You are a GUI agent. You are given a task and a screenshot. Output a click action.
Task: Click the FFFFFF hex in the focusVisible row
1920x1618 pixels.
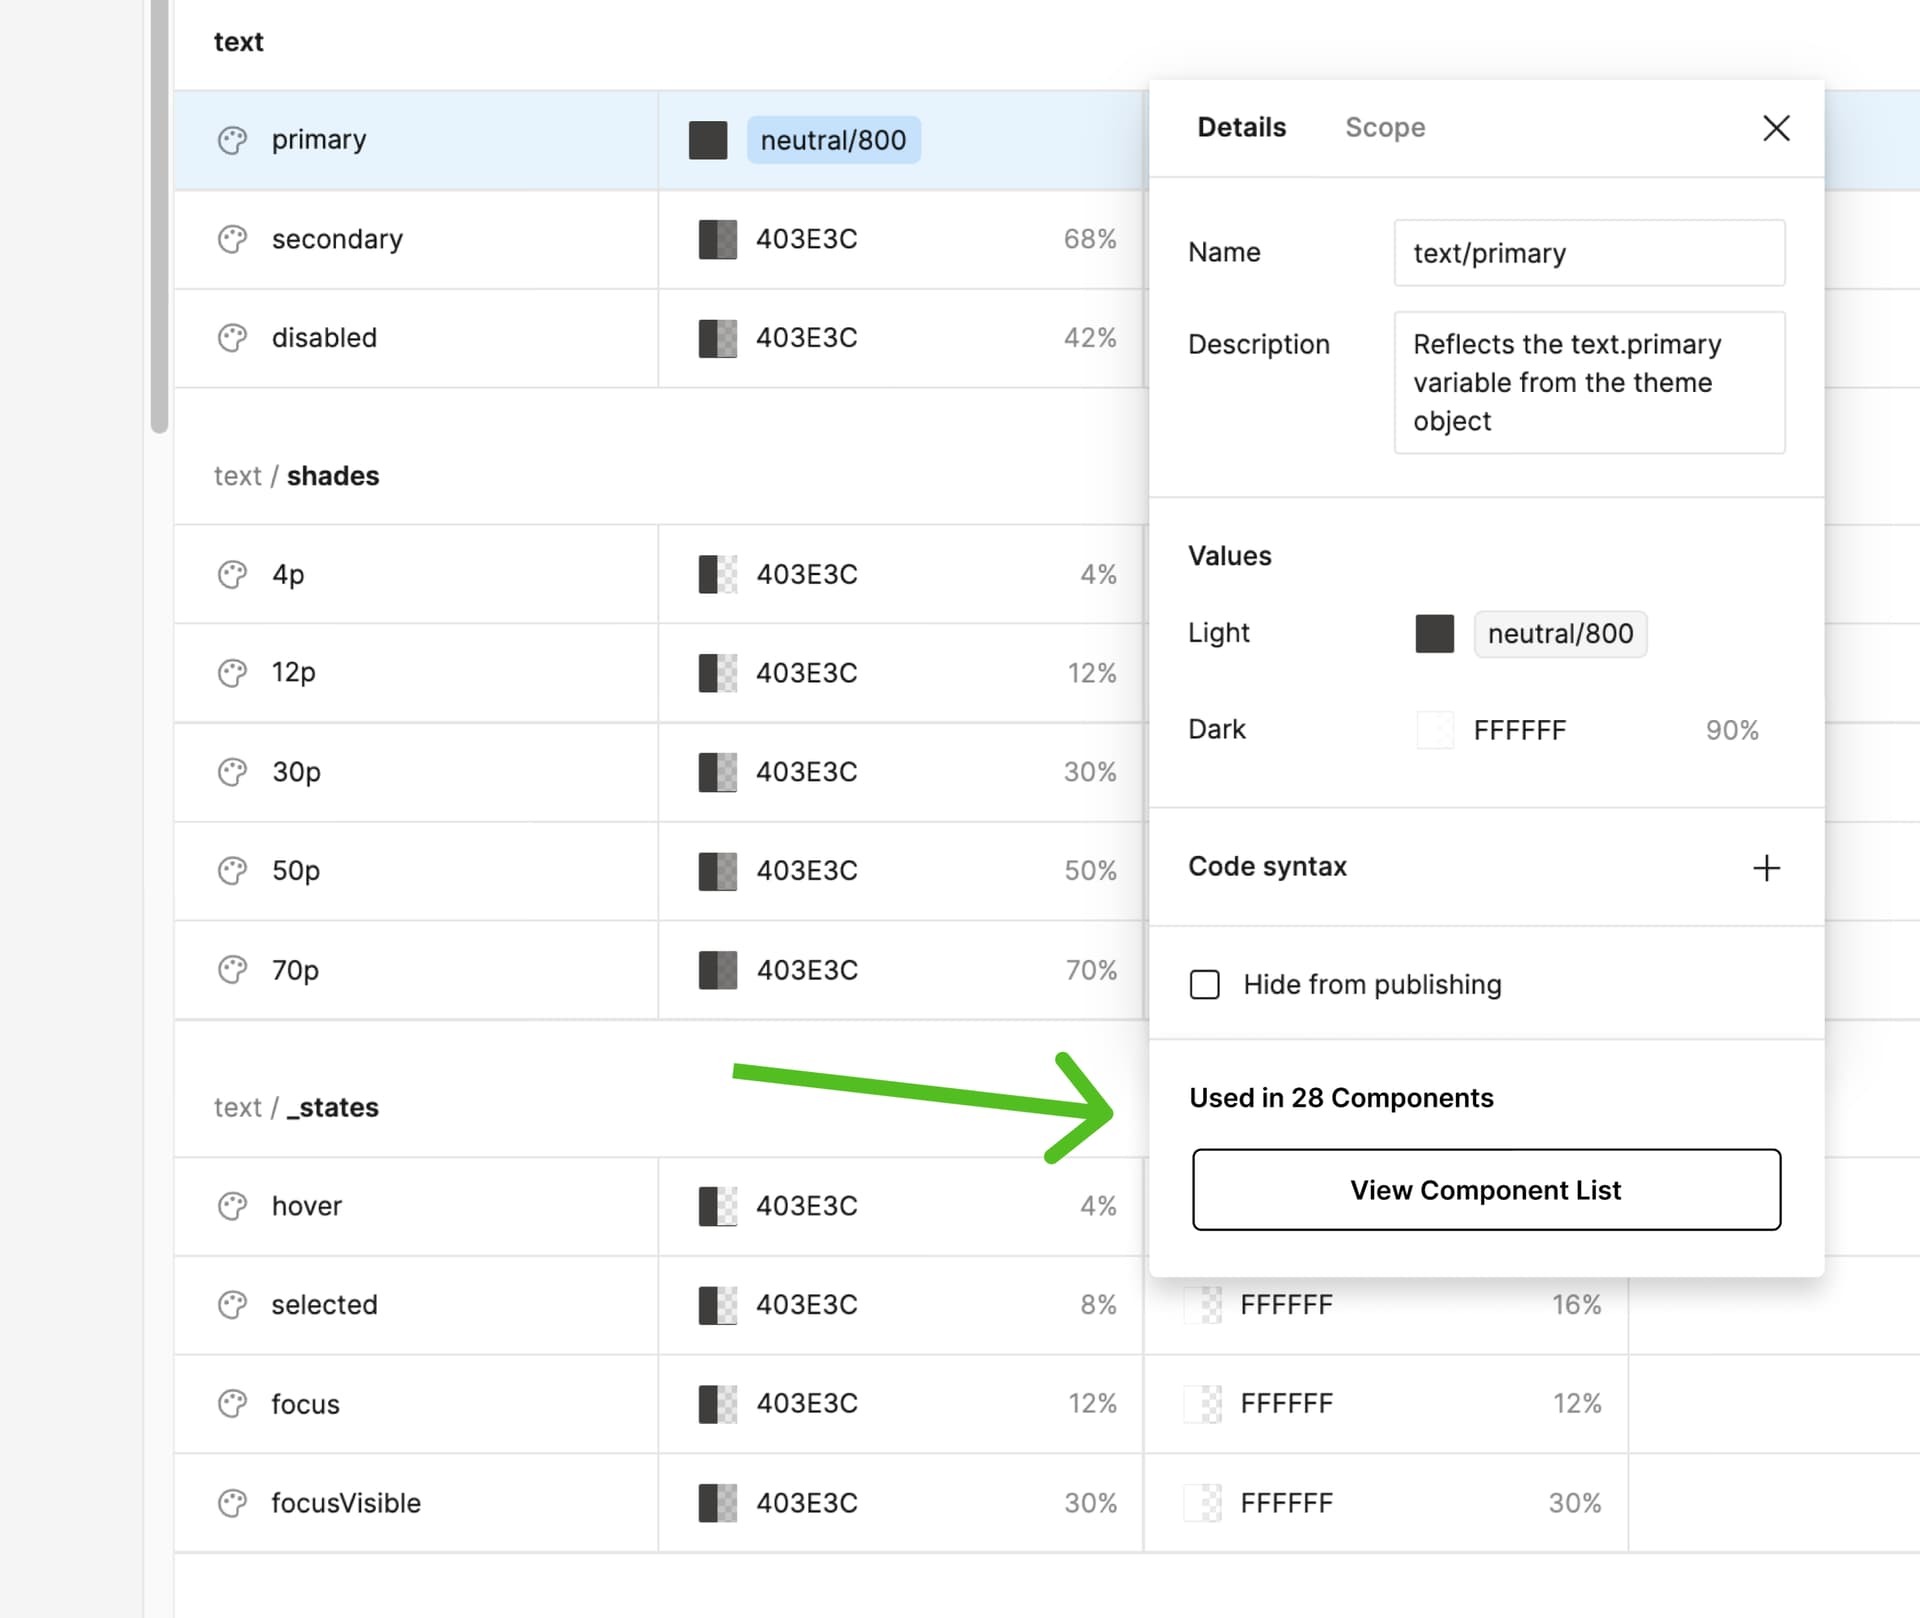1287,1502
